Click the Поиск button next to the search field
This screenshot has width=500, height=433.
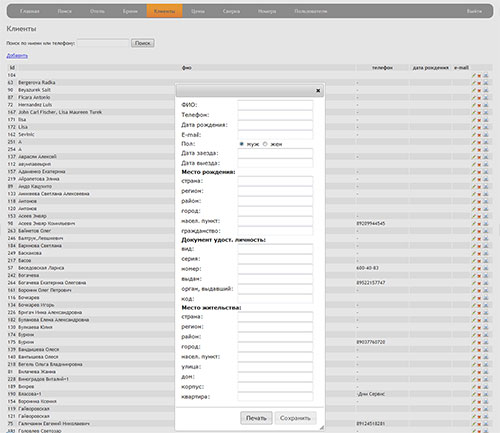click(143, 43)
